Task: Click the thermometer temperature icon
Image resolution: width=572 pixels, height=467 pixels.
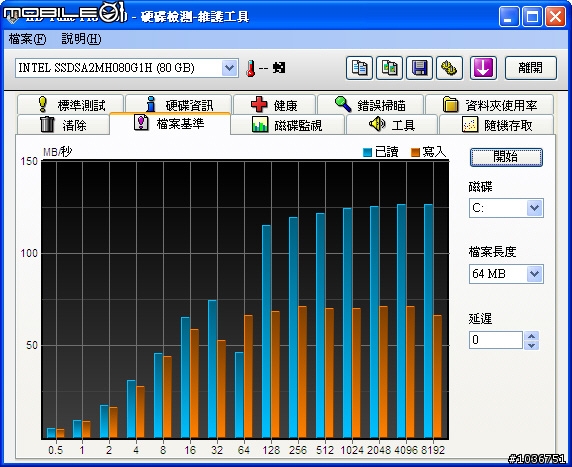Action: click(x=251, y=68)
